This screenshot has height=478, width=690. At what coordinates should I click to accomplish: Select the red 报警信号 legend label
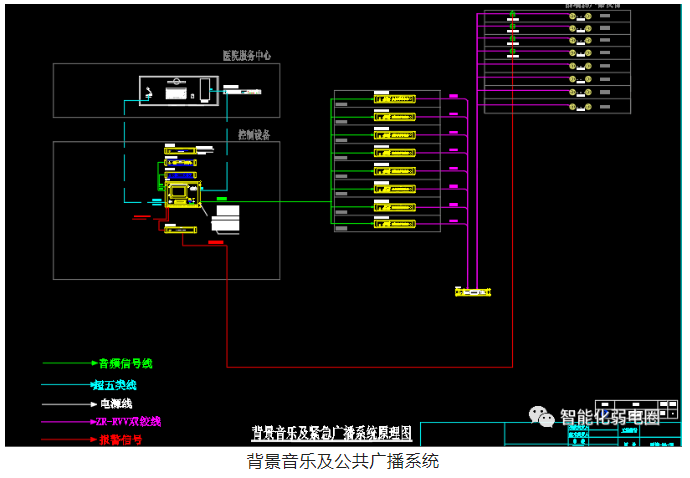coord(120,439)
